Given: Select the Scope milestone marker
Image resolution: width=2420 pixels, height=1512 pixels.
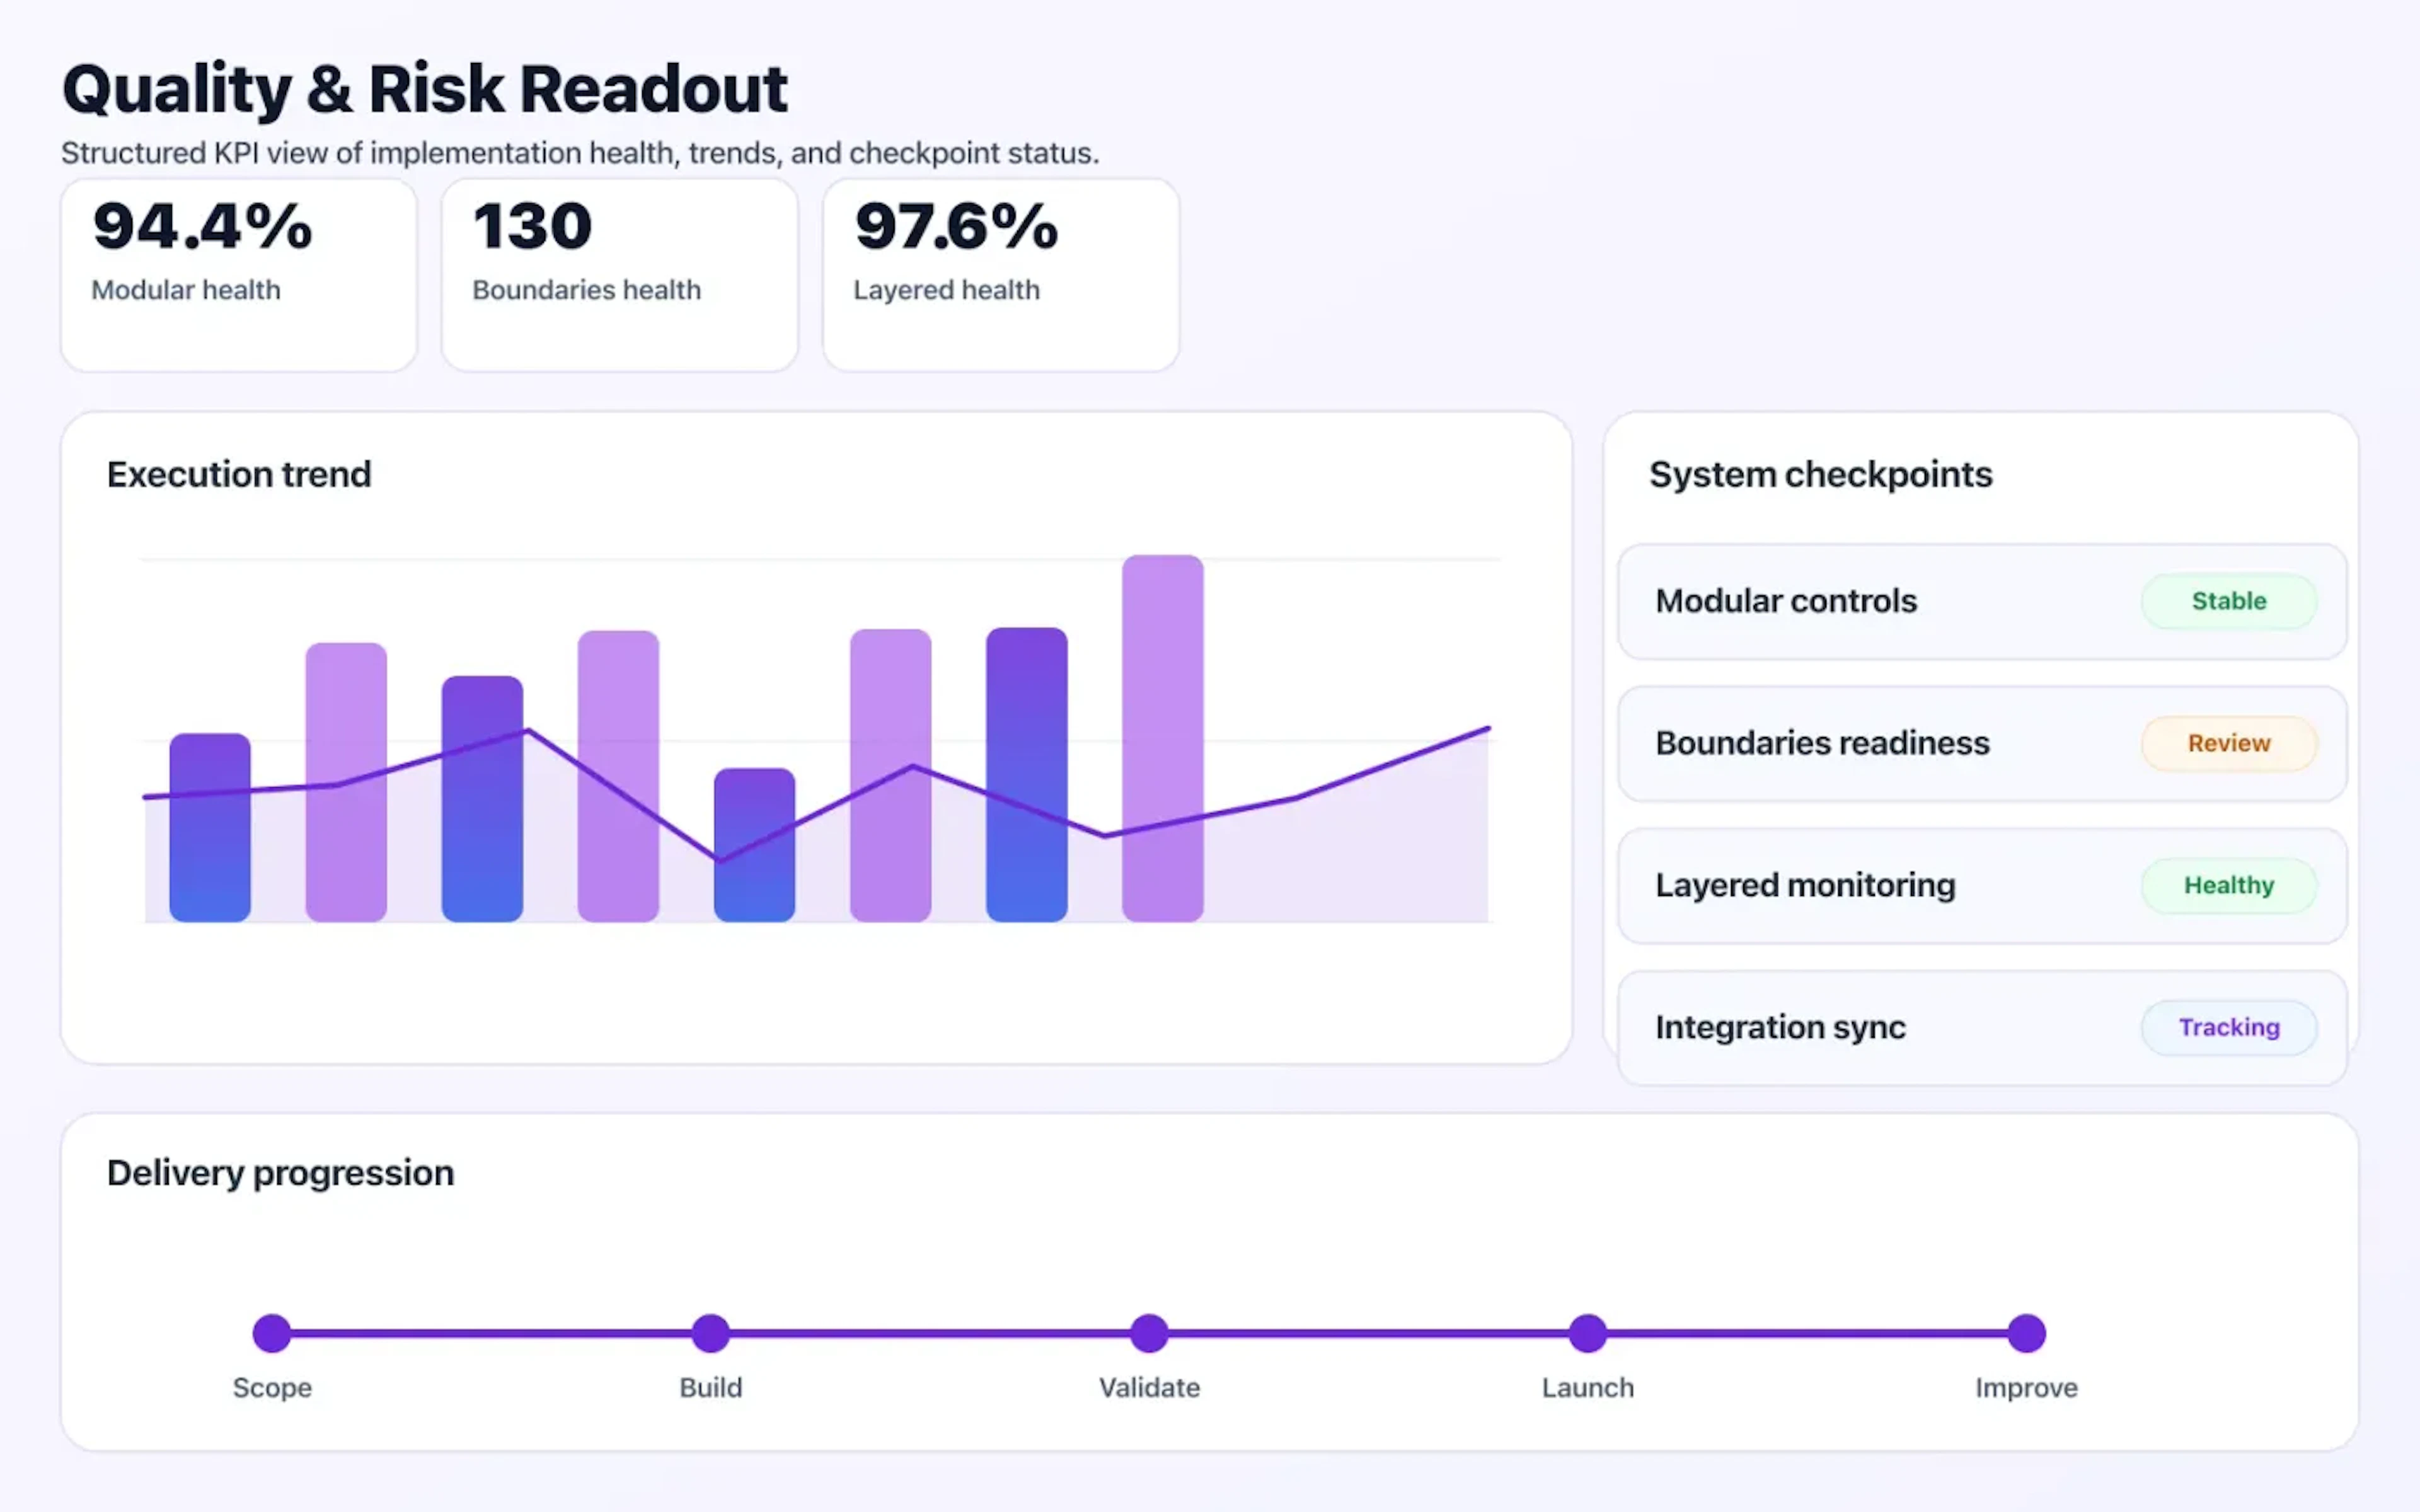Looking at the screenshot, I should coord(271,1332).
